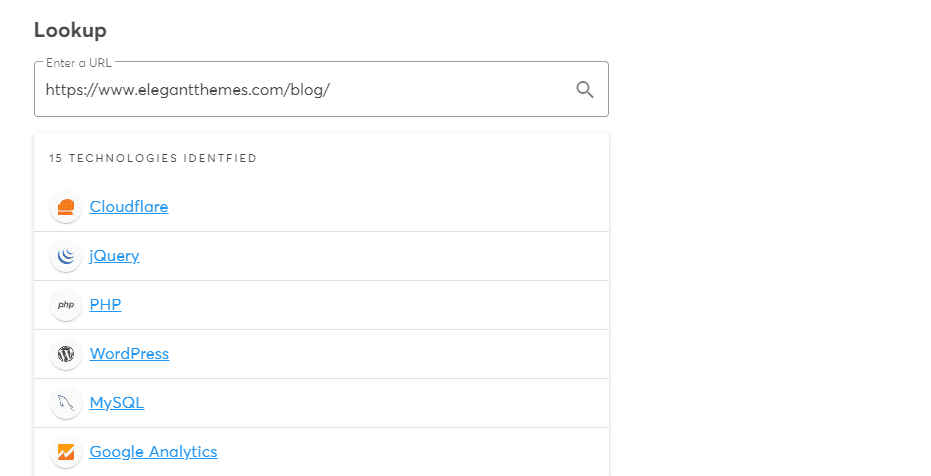The height and width of the screenshot is (476, 931).
Task: Click the Cloudflare logo icon
Action: click(66, 208)
